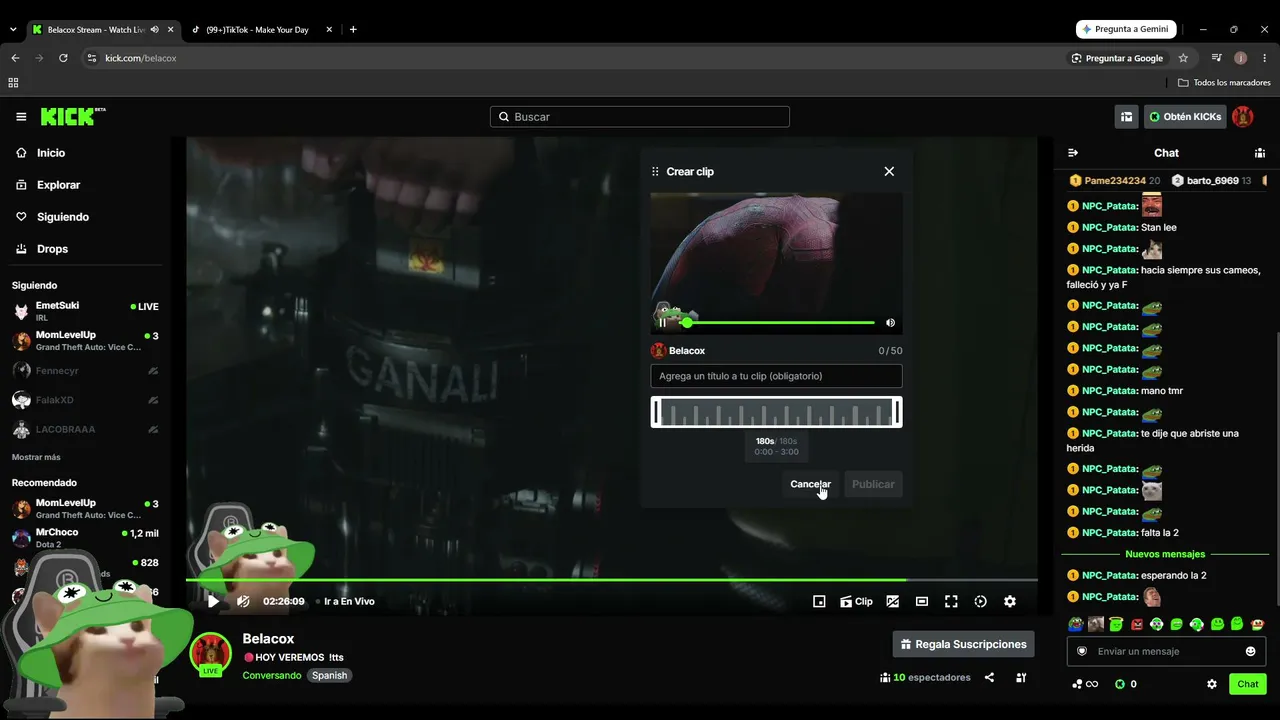Open the KICKs balance showing 0
Image resolution: width=1280 pixels, height=720 pixels.
pos(1125,684)
